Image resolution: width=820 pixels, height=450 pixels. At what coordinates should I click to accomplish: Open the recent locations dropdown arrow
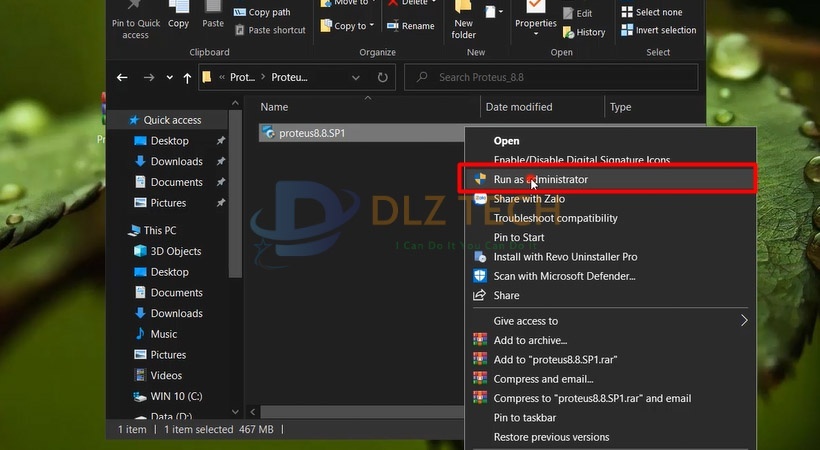click(x=169, y=78)
